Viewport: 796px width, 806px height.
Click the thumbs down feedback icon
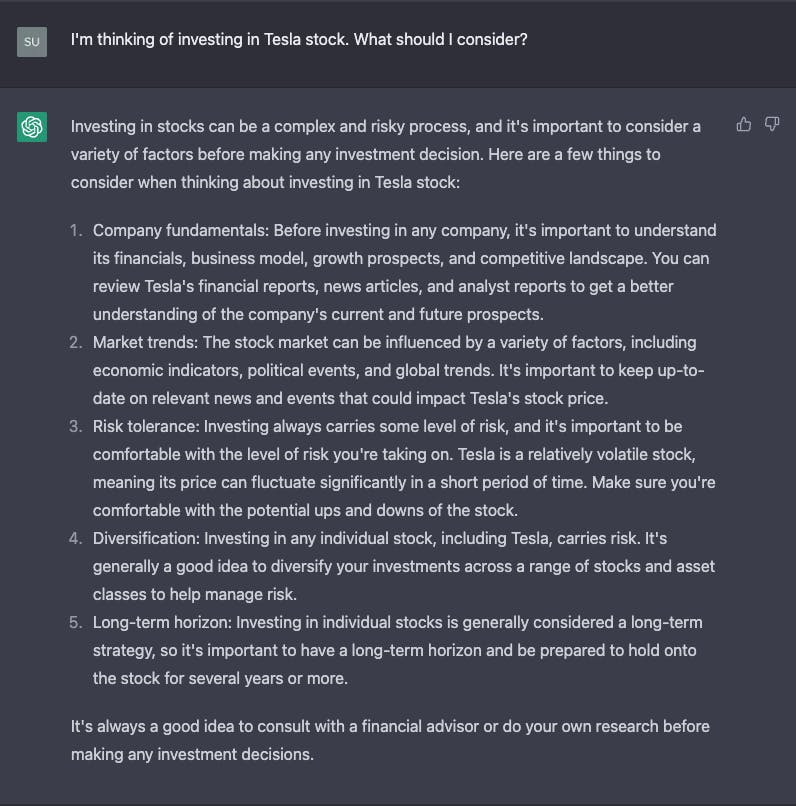772,124
